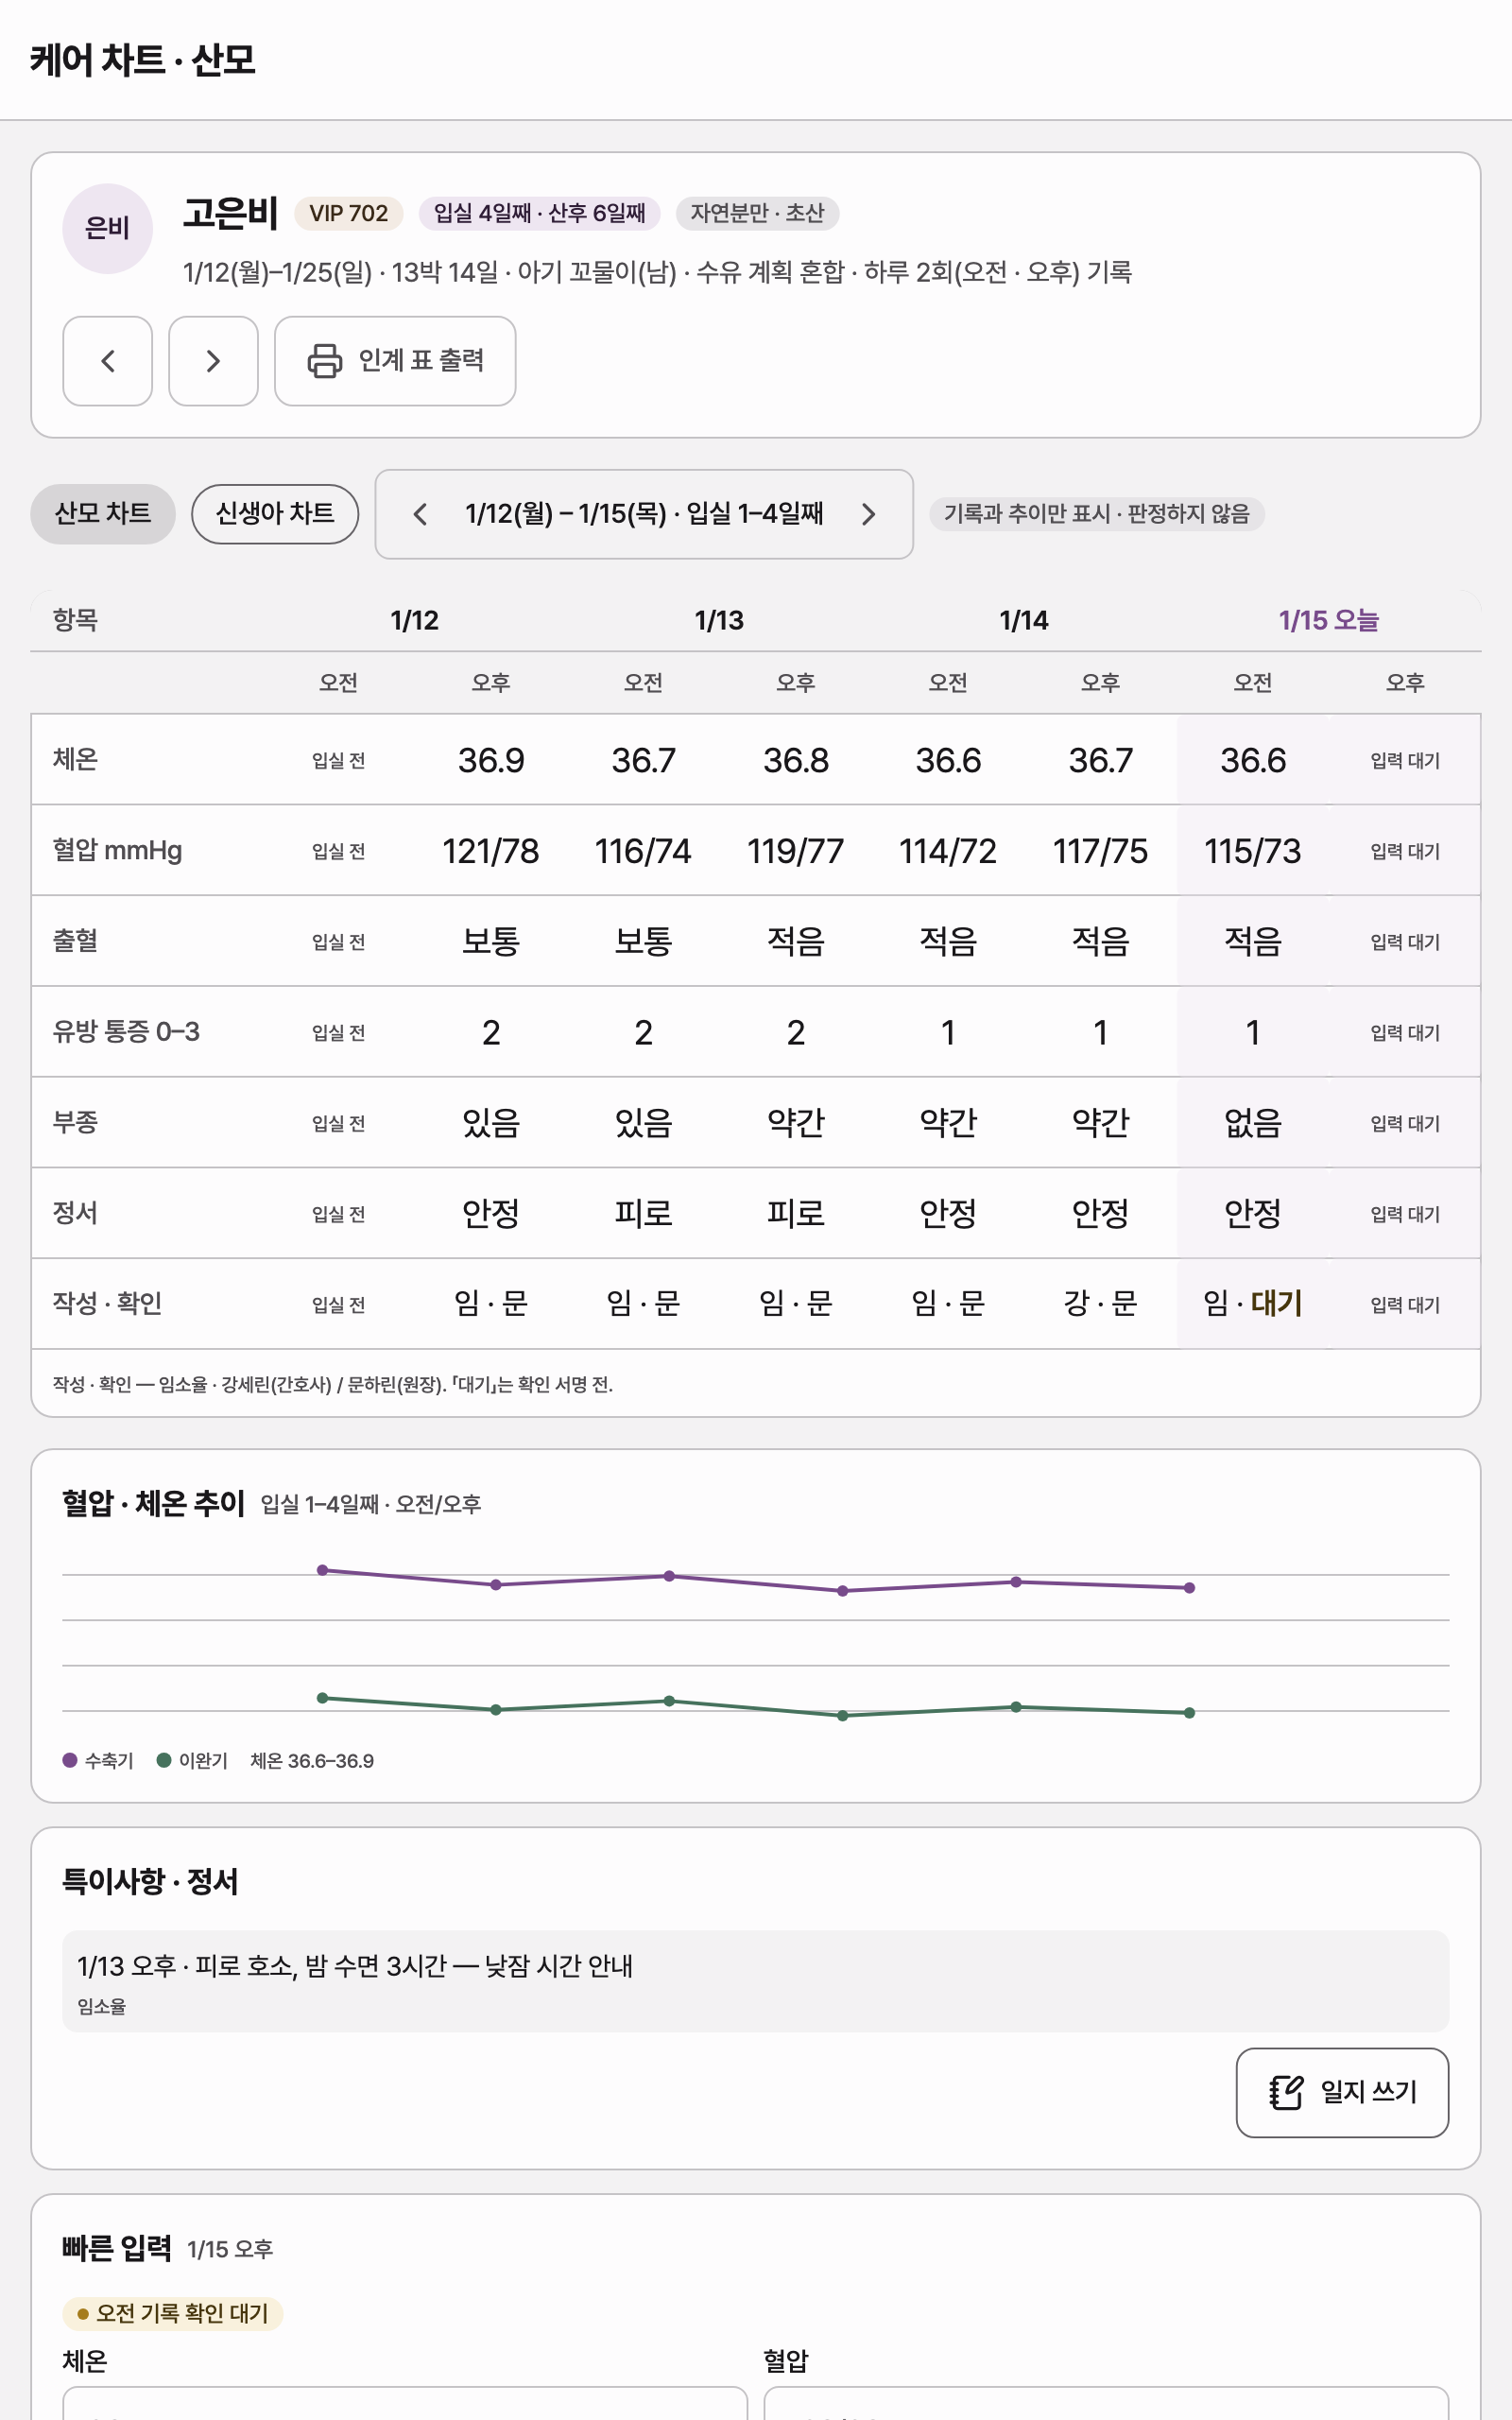Click the last diastolic point on the trend chart
Viewport: 1512px width, 2420px height.
1189,1713
